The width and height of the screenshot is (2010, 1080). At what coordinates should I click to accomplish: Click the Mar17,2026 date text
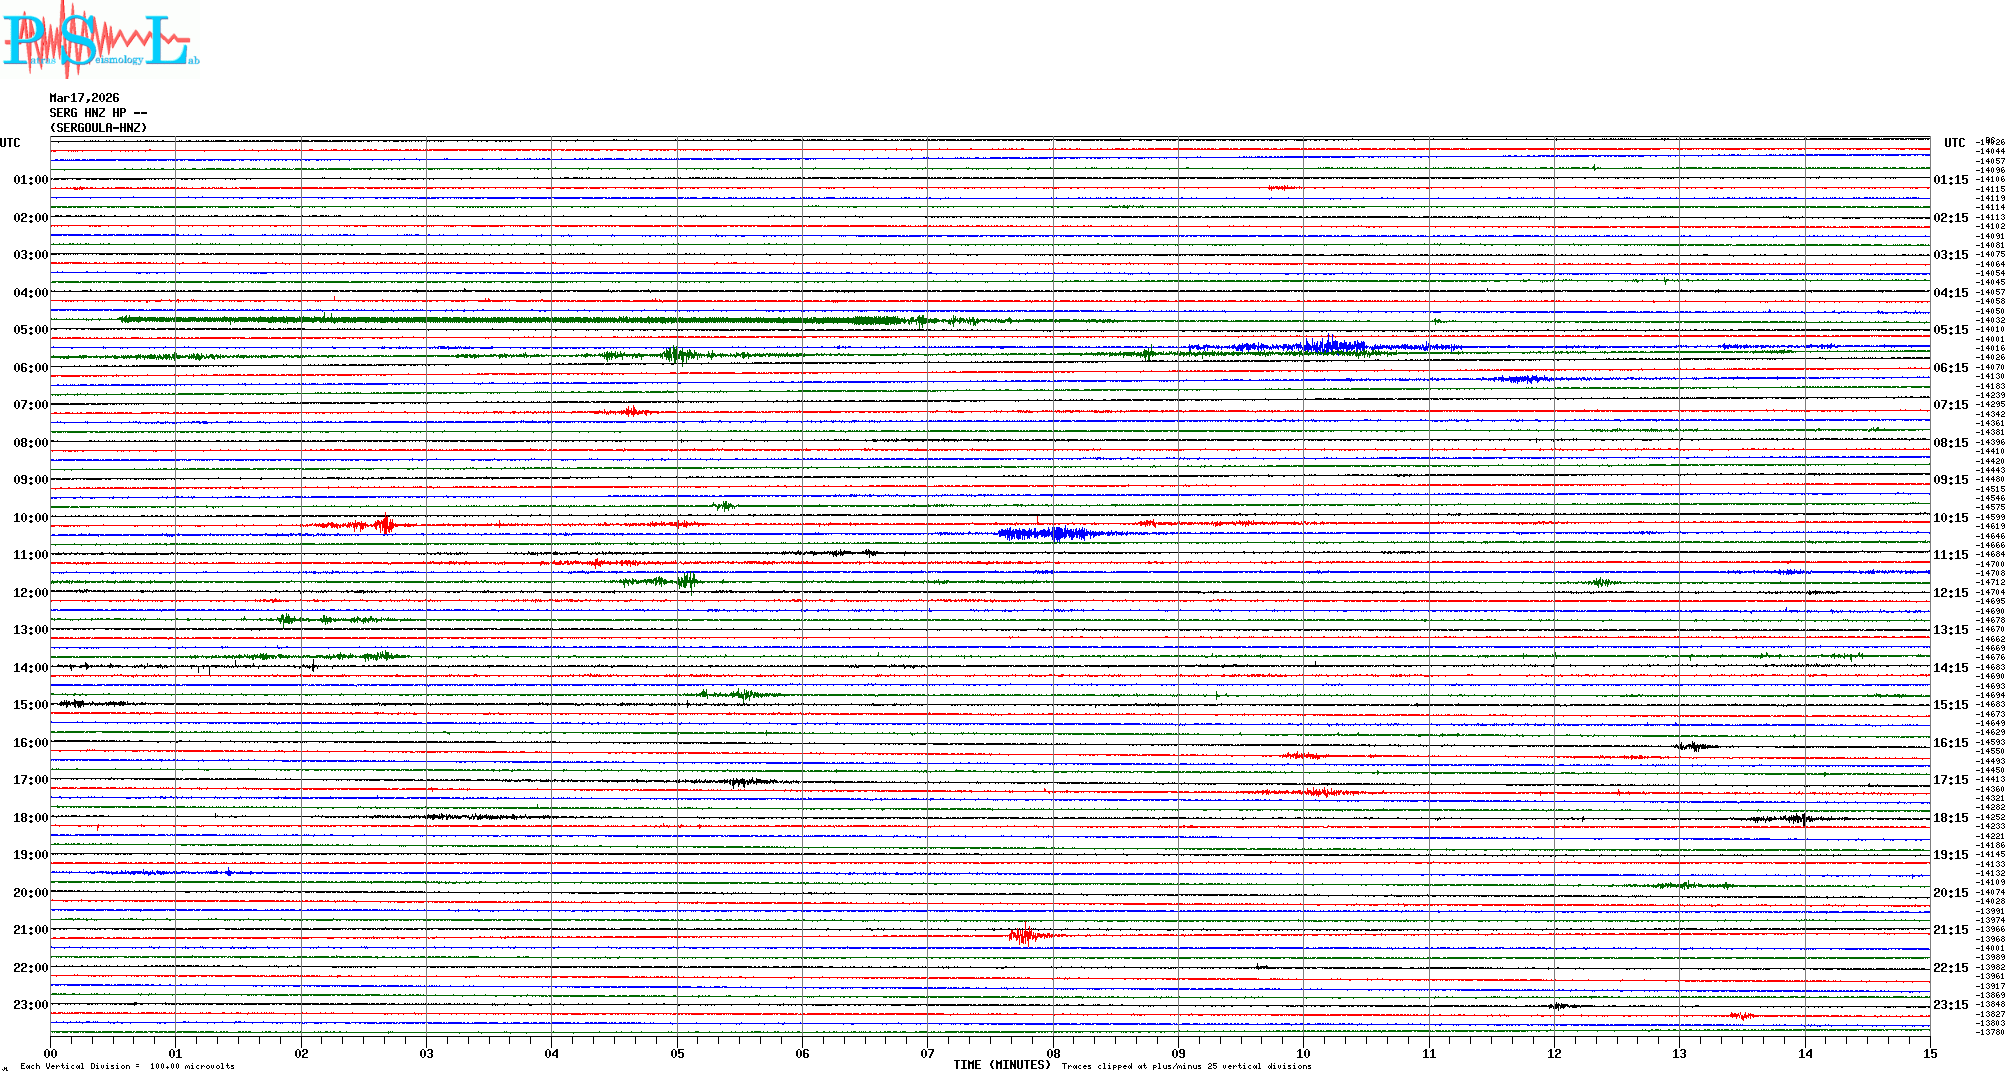click(84, 98)
